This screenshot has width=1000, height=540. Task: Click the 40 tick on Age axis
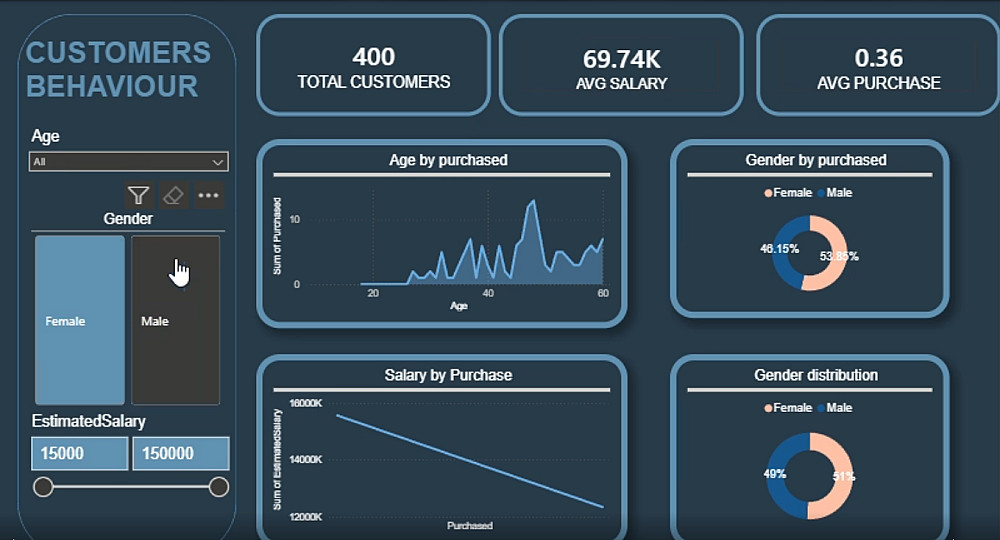[x=488, y=293]
